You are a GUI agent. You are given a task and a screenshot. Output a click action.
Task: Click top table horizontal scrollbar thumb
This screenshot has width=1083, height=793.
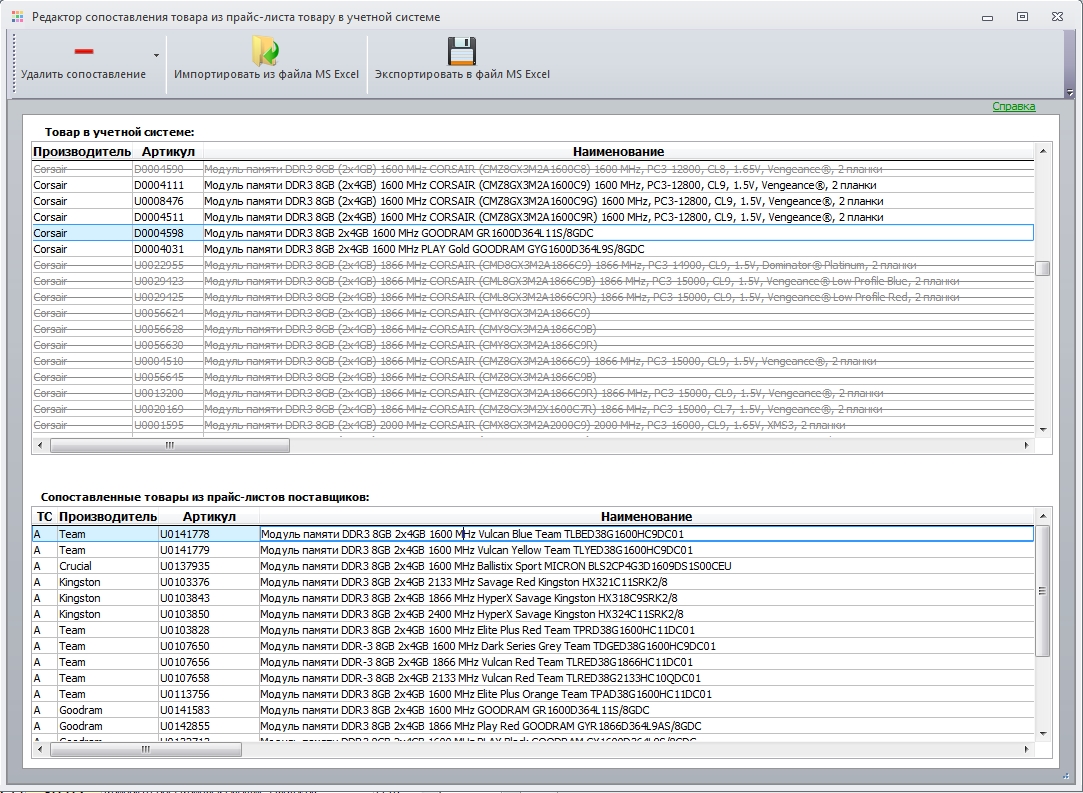[x=169, y=446]
